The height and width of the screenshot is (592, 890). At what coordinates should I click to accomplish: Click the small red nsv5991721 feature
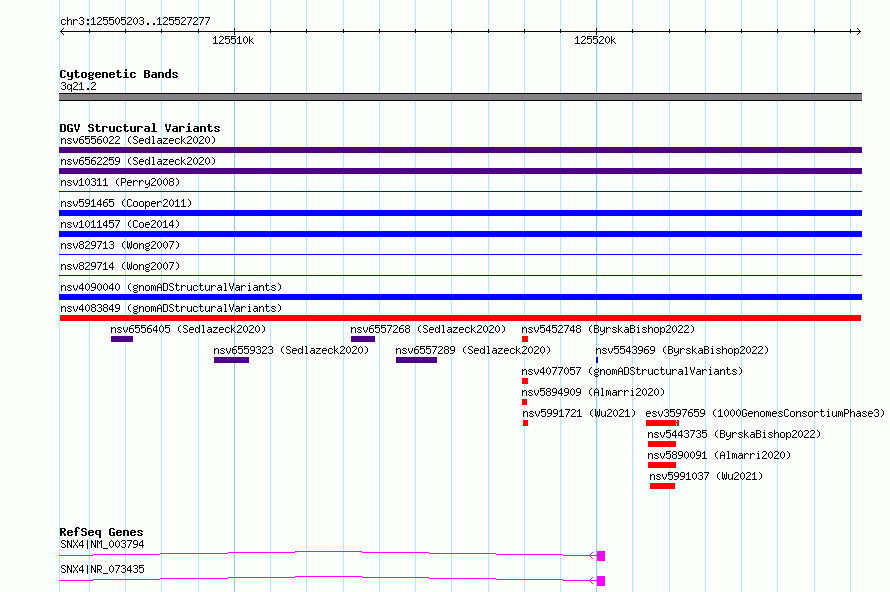526,423
